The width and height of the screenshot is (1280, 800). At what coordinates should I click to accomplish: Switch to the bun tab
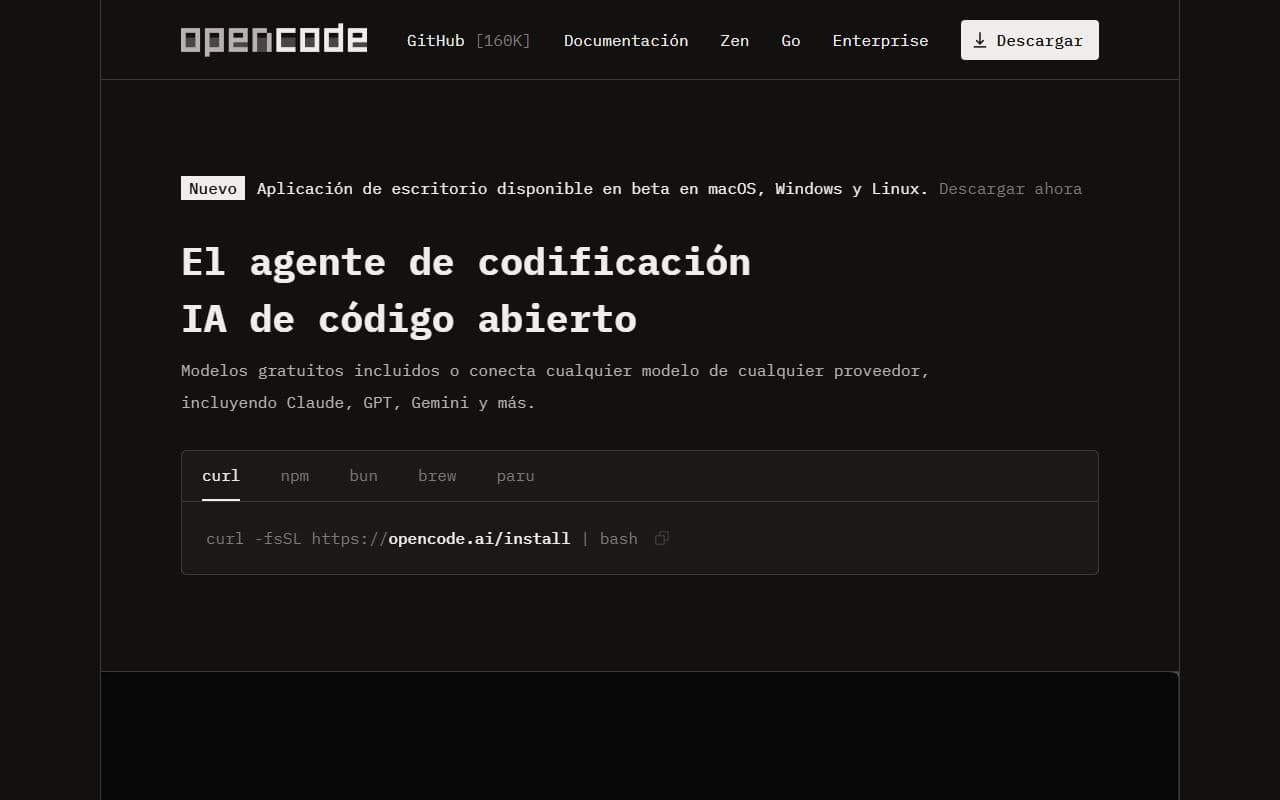point(363,476)
